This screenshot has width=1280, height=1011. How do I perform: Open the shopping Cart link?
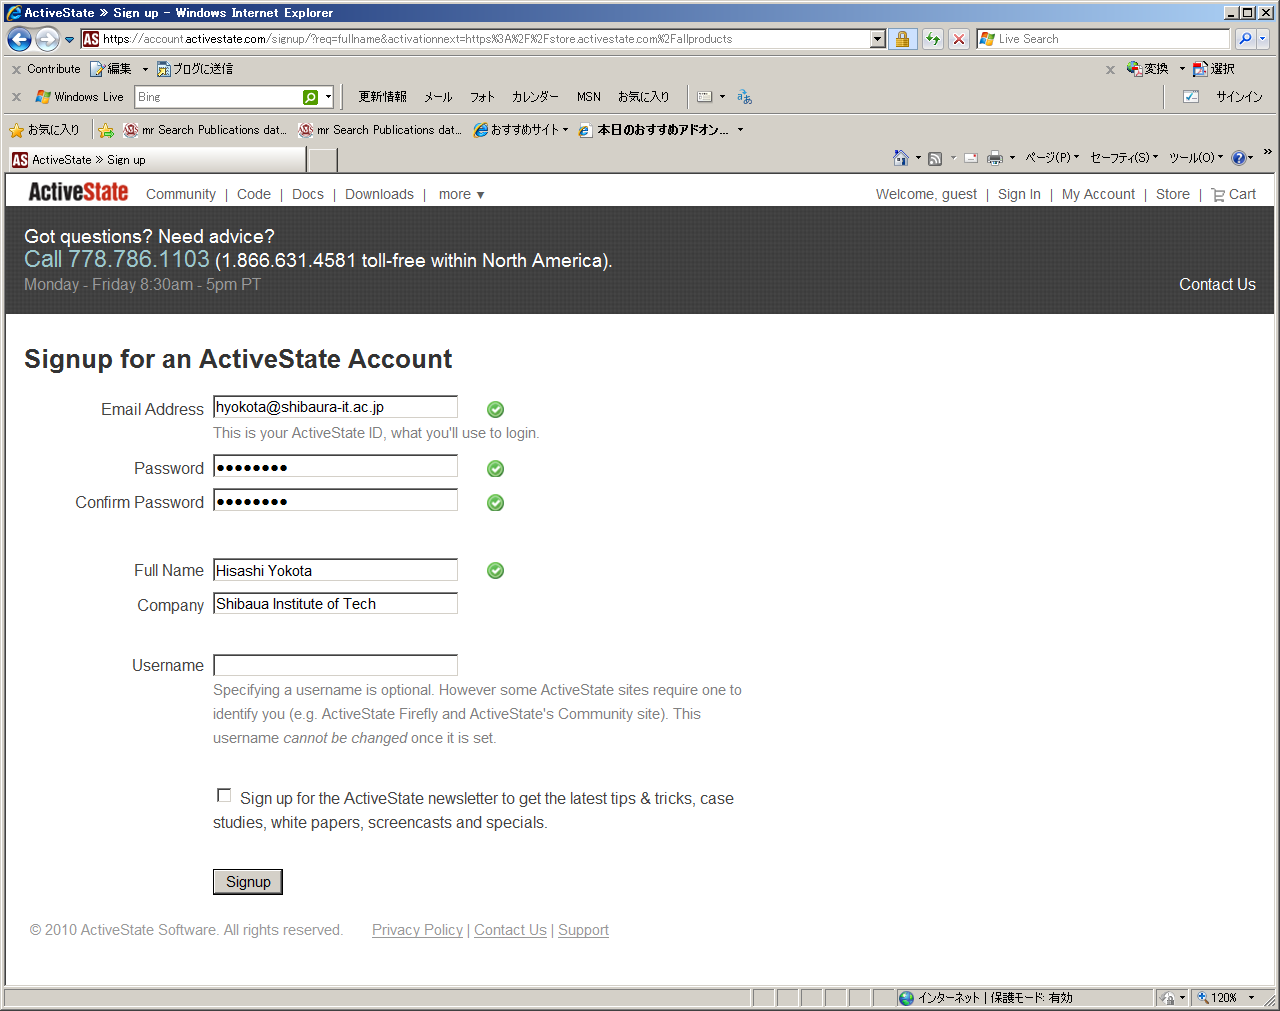click(x=1234, y=194)
